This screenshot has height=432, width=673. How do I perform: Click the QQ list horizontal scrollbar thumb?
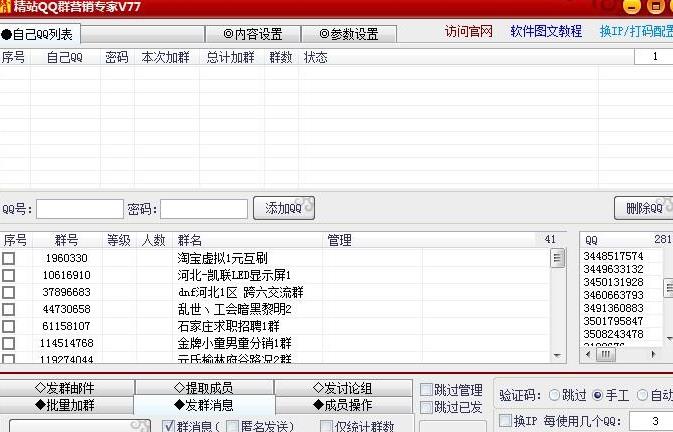pyautogui.click(x=606, y=354)
